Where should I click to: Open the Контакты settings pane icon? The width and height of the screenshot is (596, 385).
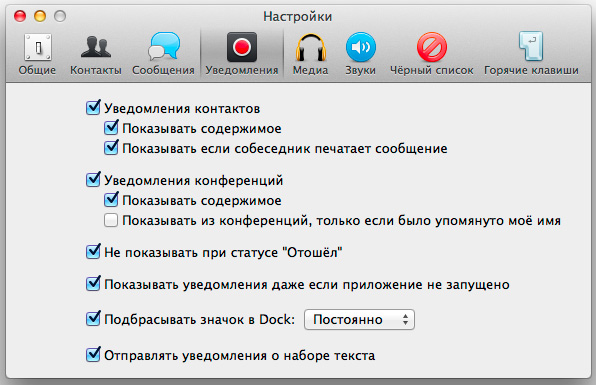(96, 47)
